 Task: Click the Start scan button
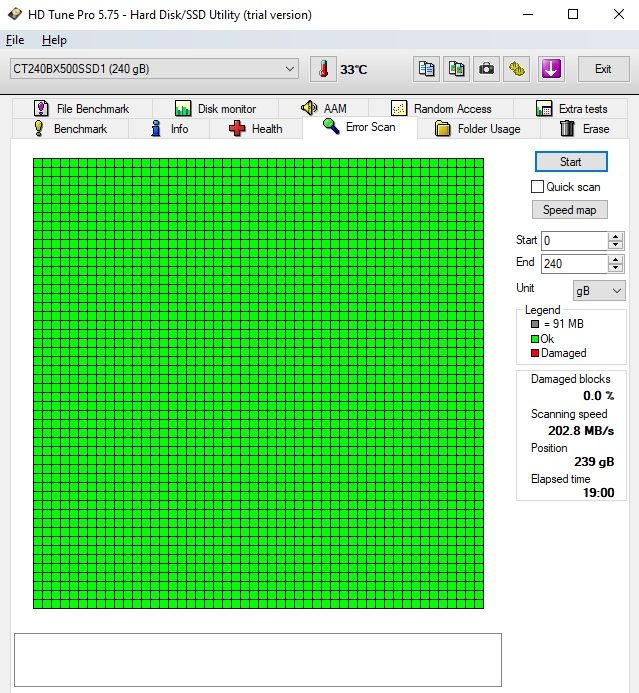[571, 162]
